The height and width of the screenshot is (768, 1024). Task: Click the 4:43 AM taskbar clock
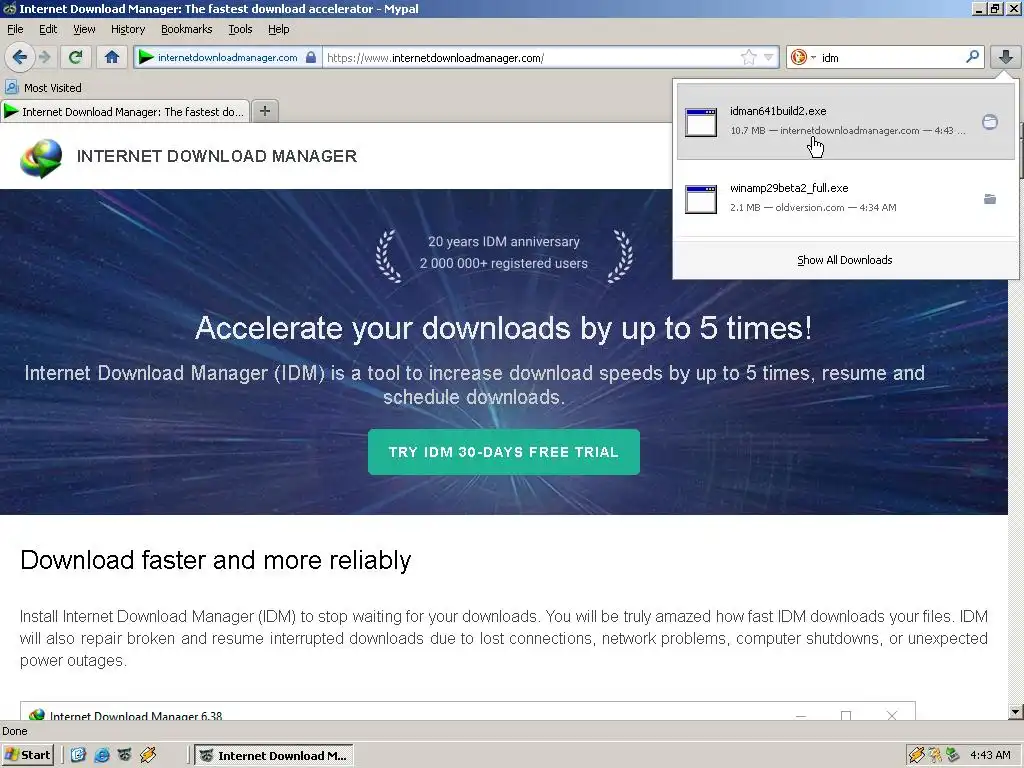[990, 755]
